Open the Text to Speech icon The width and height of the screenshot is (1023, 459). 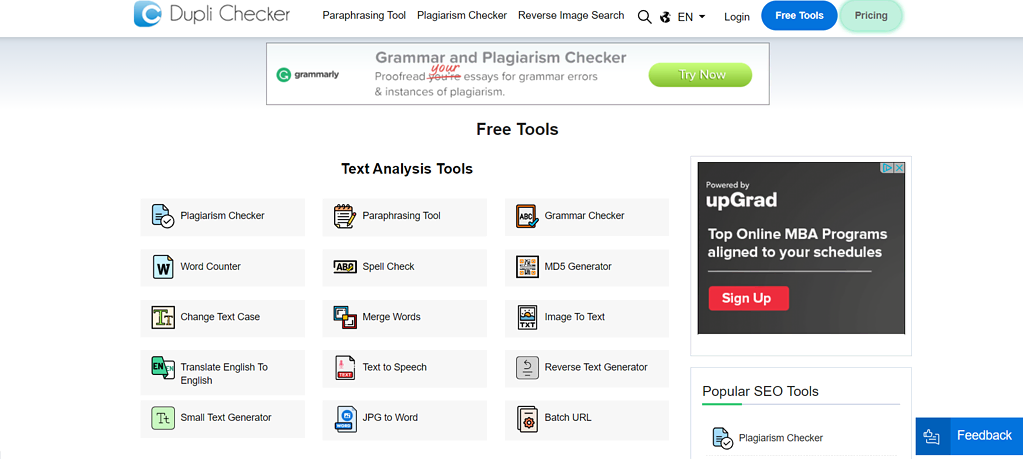tap(345, 368)
